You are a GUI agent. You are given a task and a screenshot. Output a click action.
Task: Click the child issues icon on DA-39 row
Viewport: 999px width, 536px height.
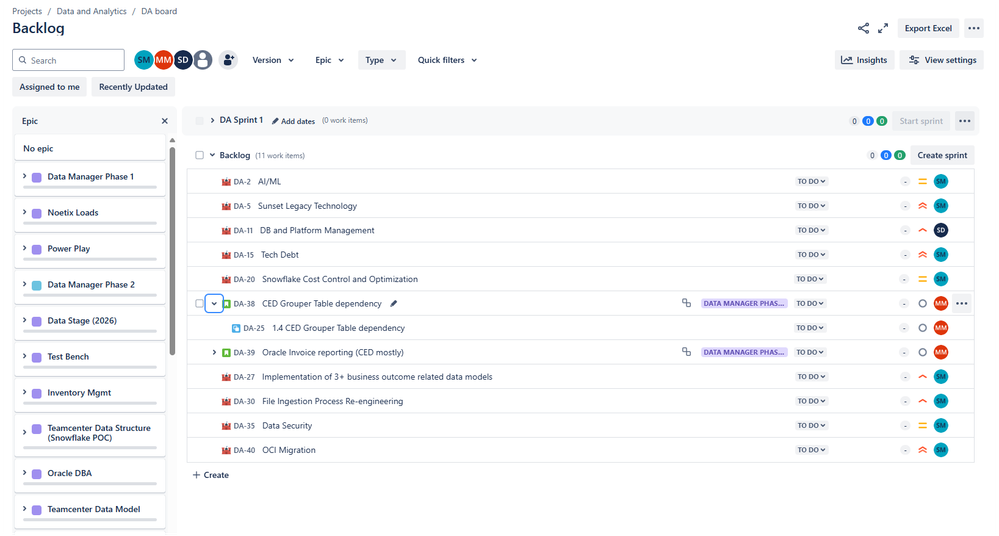(x=686, y=352)
